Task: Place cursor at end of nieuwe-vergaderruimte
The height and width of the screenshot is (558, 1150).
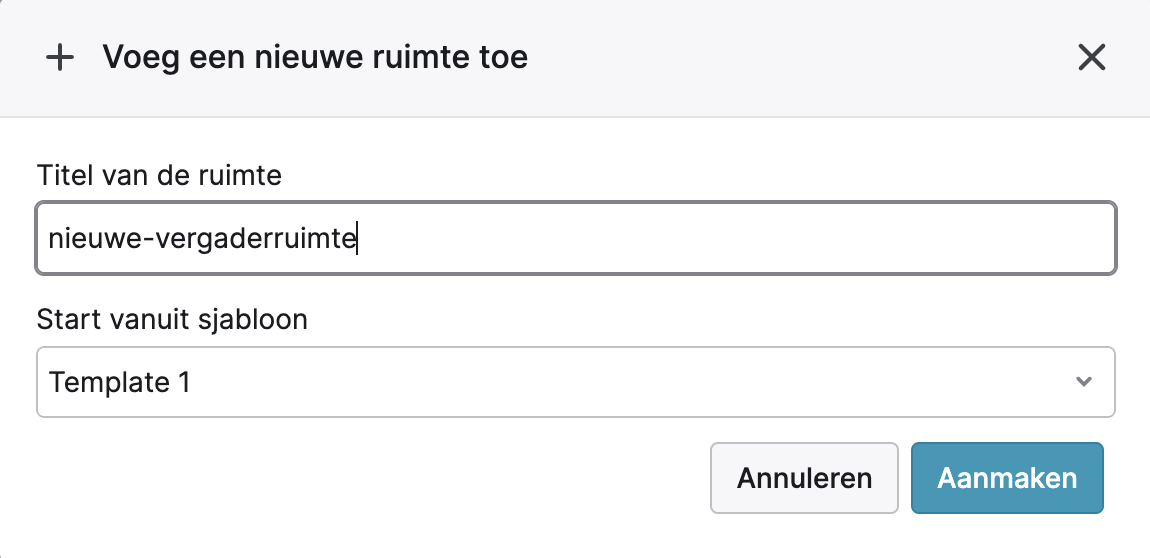Action: (358, 239)
